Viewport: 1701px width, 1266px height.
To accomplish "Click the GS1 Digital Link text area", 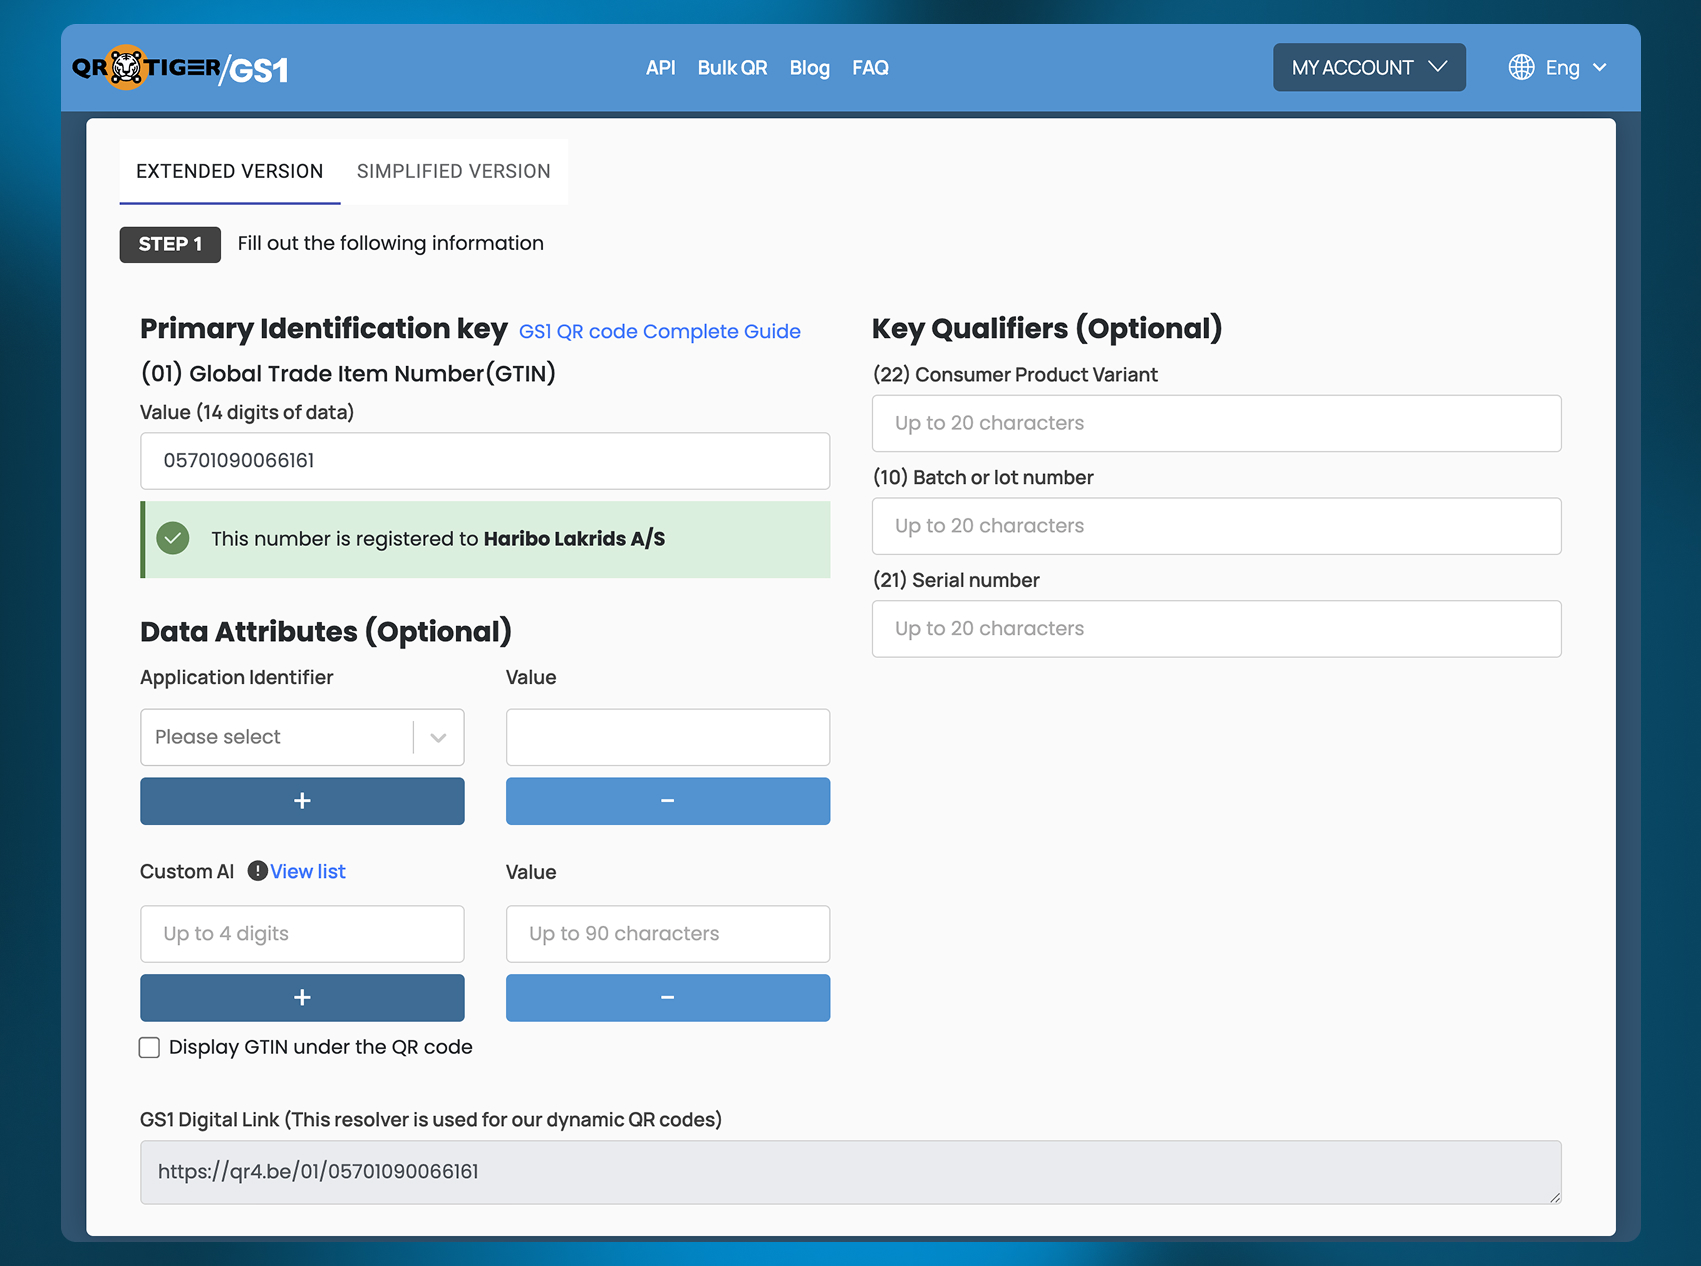I will 850,1172.
